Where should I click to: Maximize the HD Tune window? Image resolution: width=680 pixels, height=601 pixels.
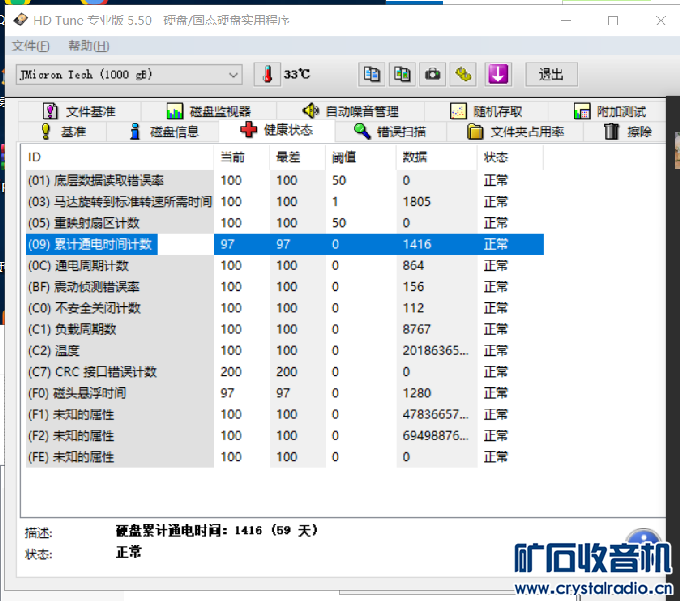[x=613, y=20]
